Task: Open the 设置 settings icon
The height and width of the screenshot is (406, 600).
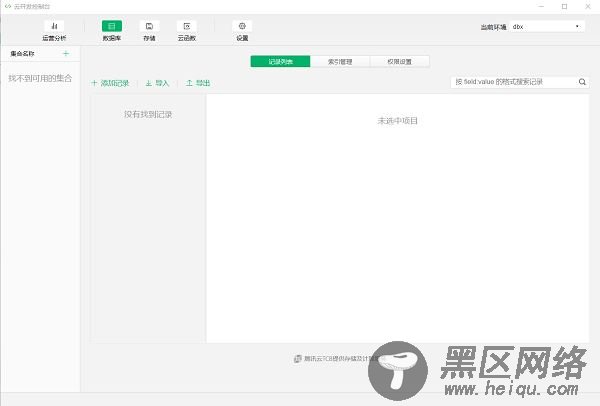Action: [x=242, y=27]
